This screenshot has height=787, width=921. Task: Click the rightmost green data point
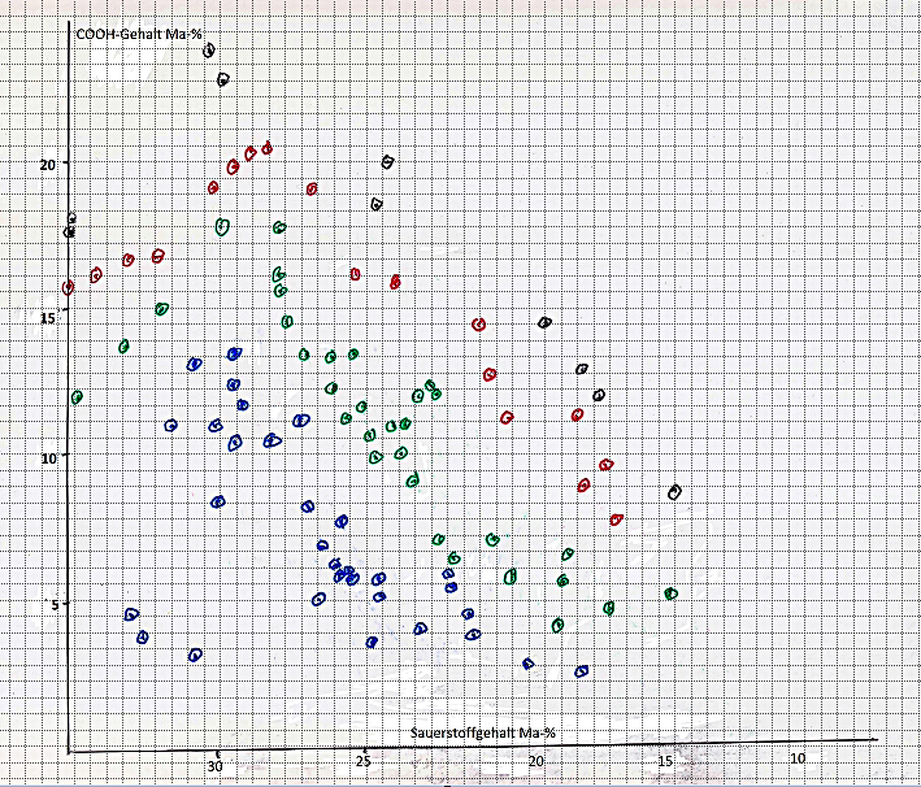point(671,594)
